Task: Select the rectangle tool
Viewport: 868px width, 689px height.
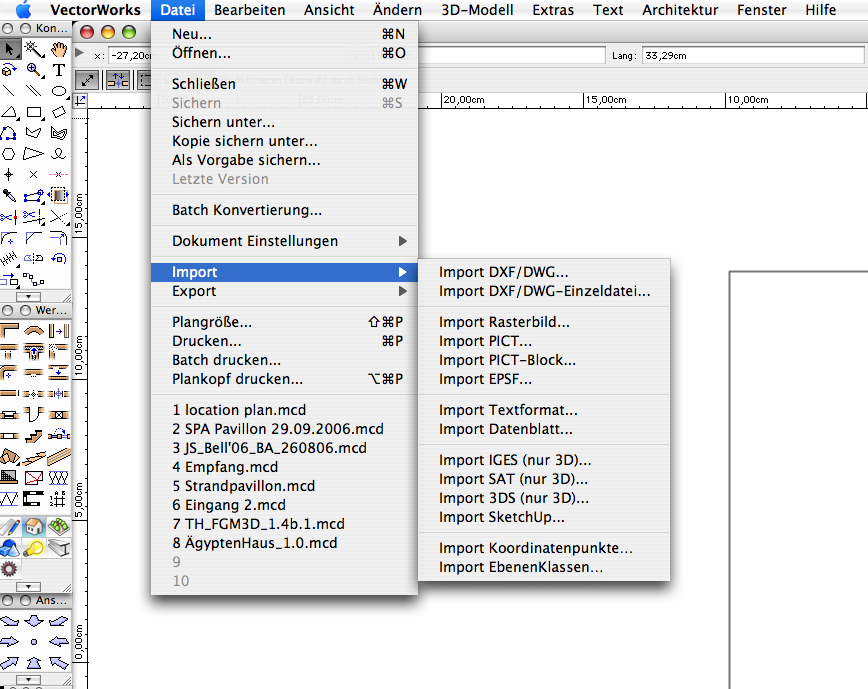Action: (34, 112)
